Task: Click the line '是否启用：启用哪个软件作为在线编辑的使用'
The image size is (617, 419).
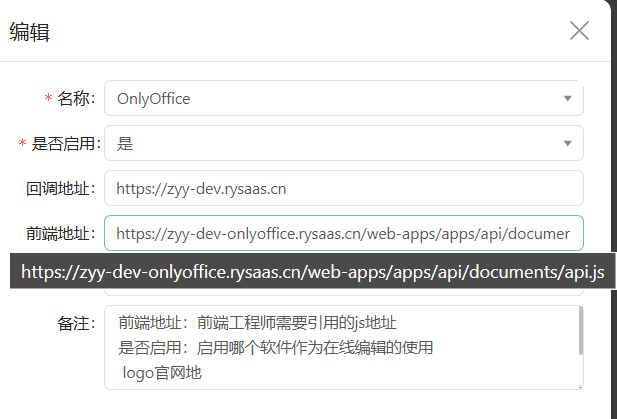Action: 275,348
